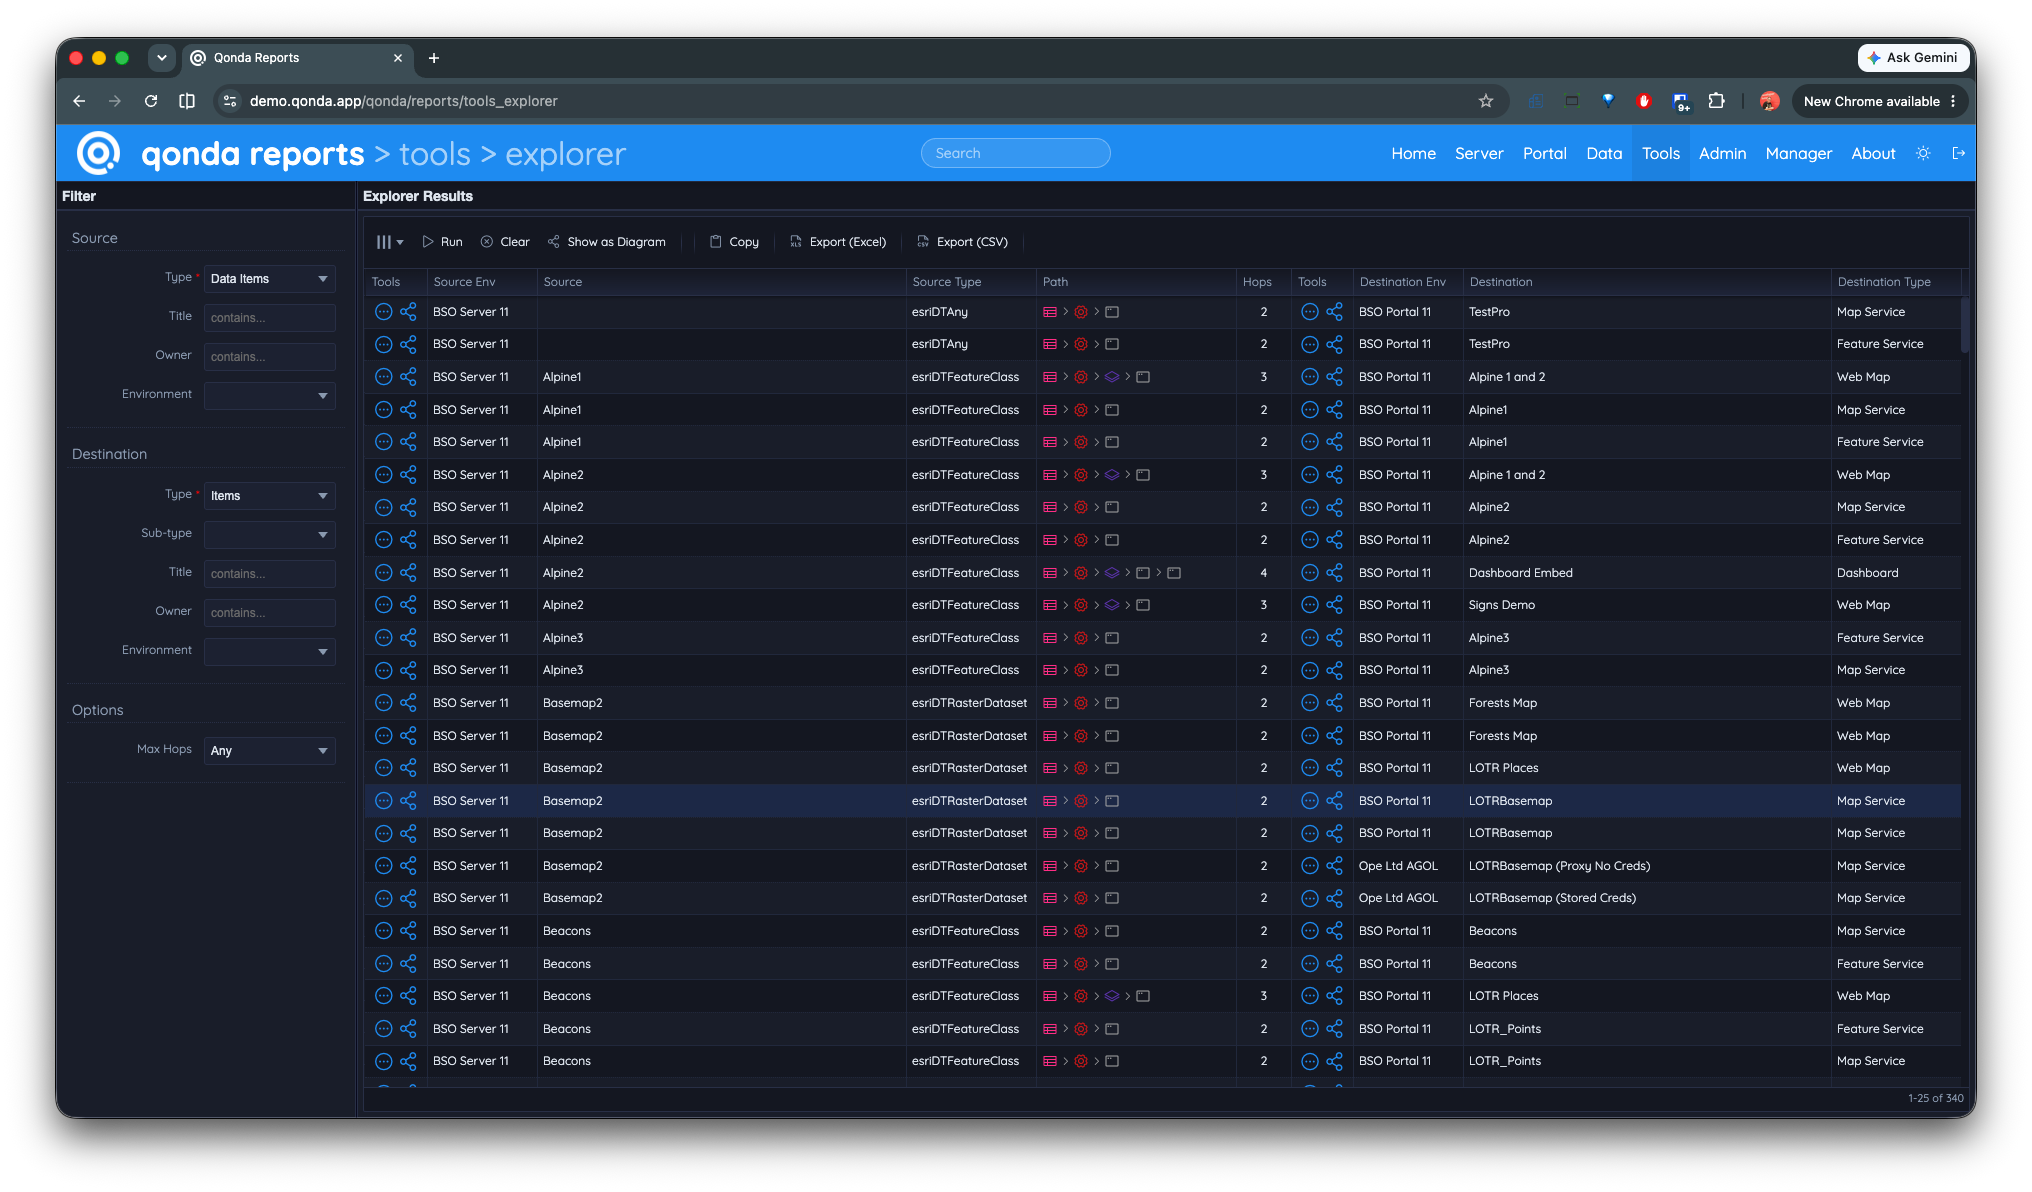Click the logout icon in header
Screen dimensions: 2032x1192
pos(1959,153)
